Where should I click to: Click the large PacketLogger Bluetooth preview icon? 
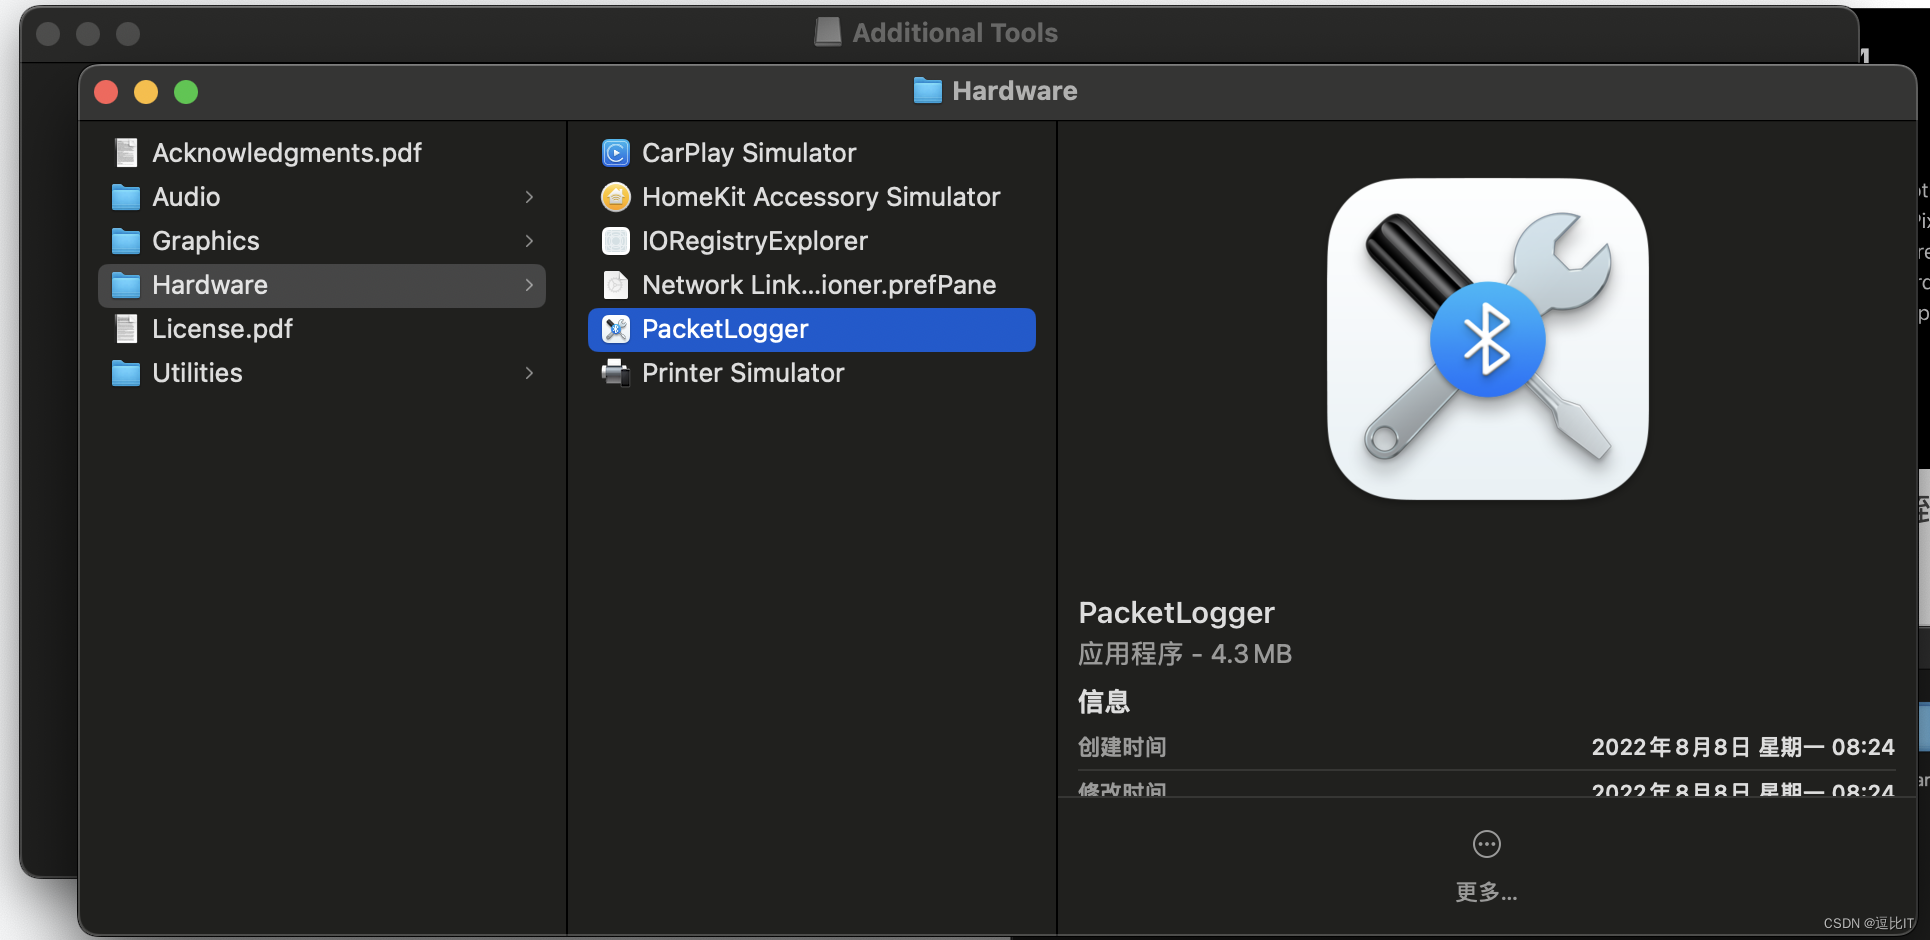point(1487,338)
